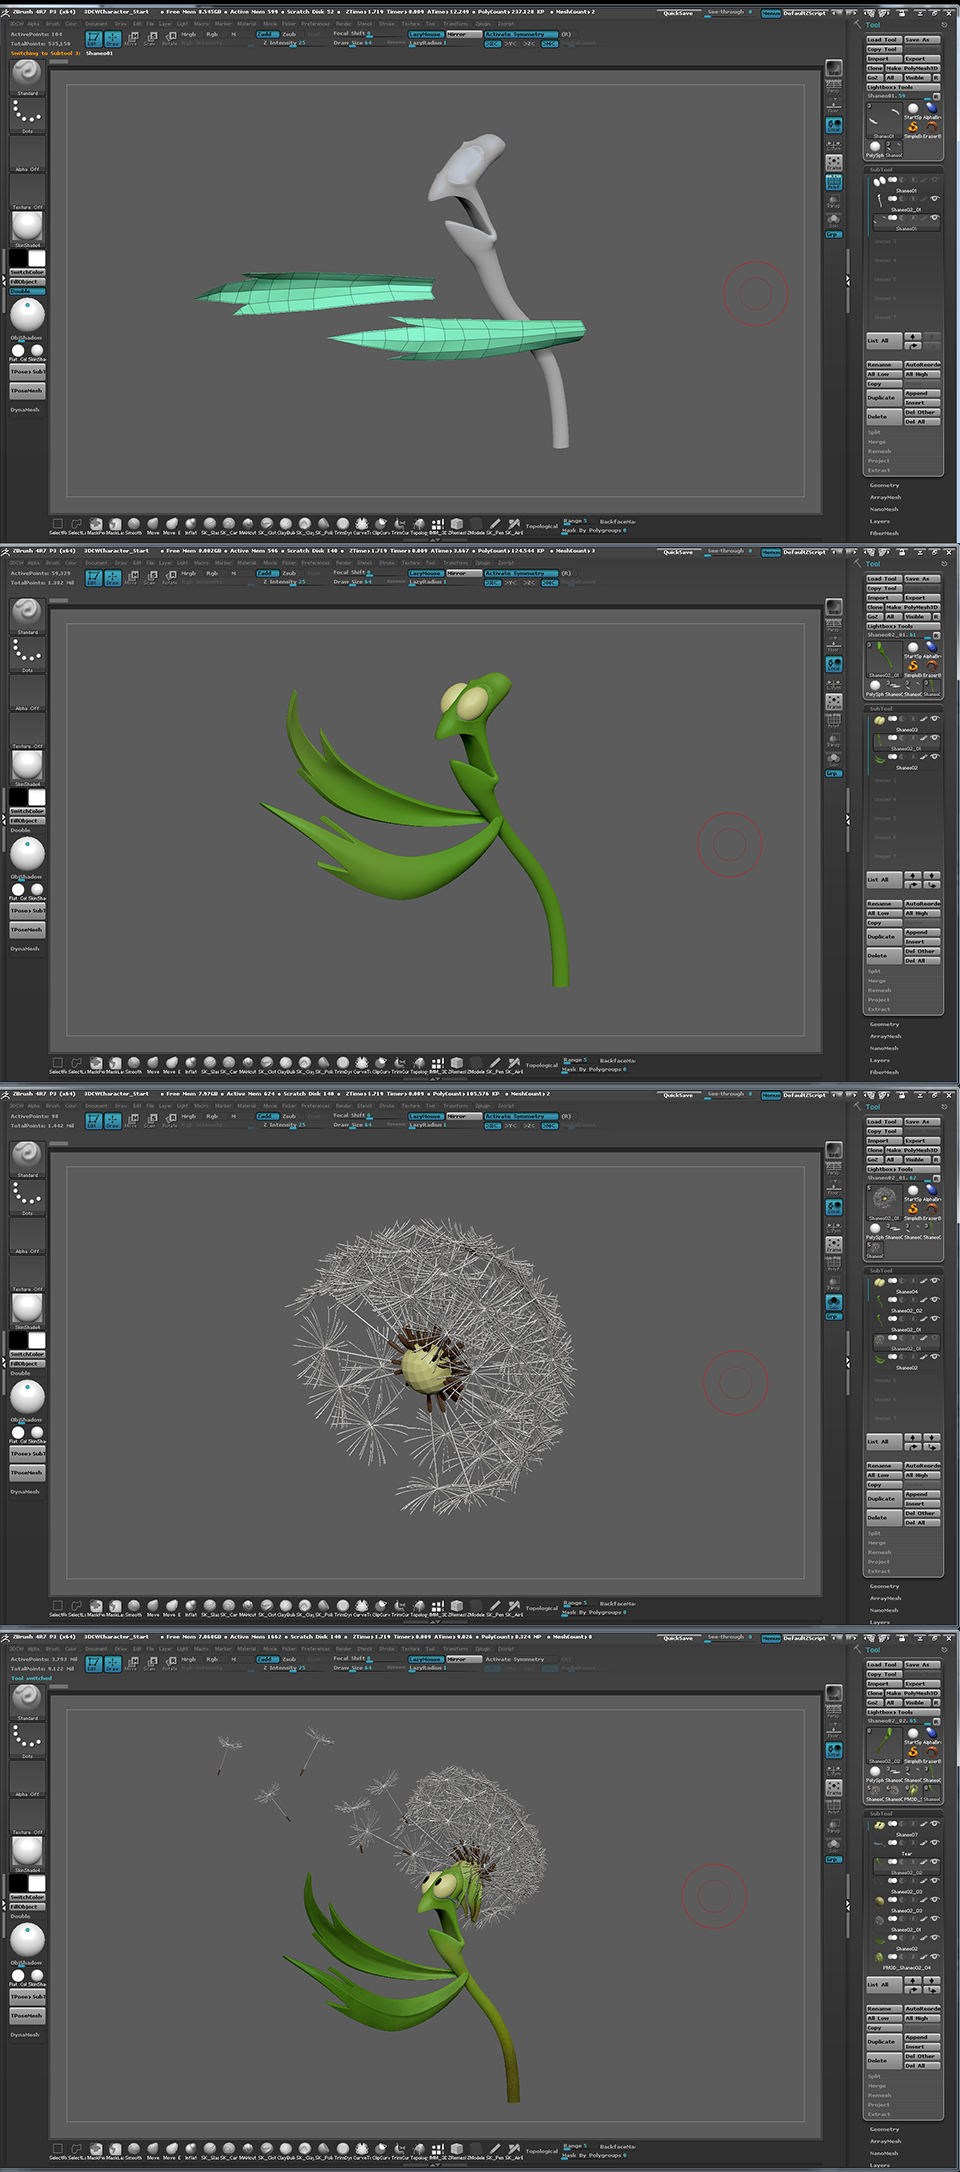Expand the Project section in the final-character window
The image size is (960, 2172).
[x=879, y=2104]
